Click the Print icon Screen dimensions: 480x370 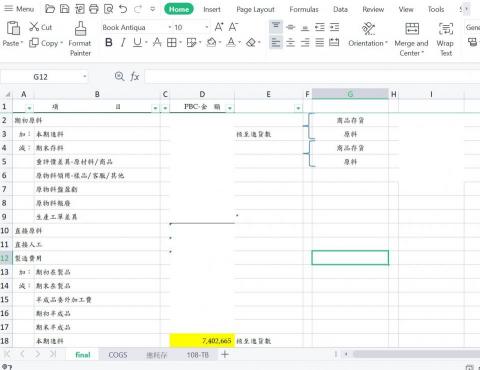click(x=94, y=9)
